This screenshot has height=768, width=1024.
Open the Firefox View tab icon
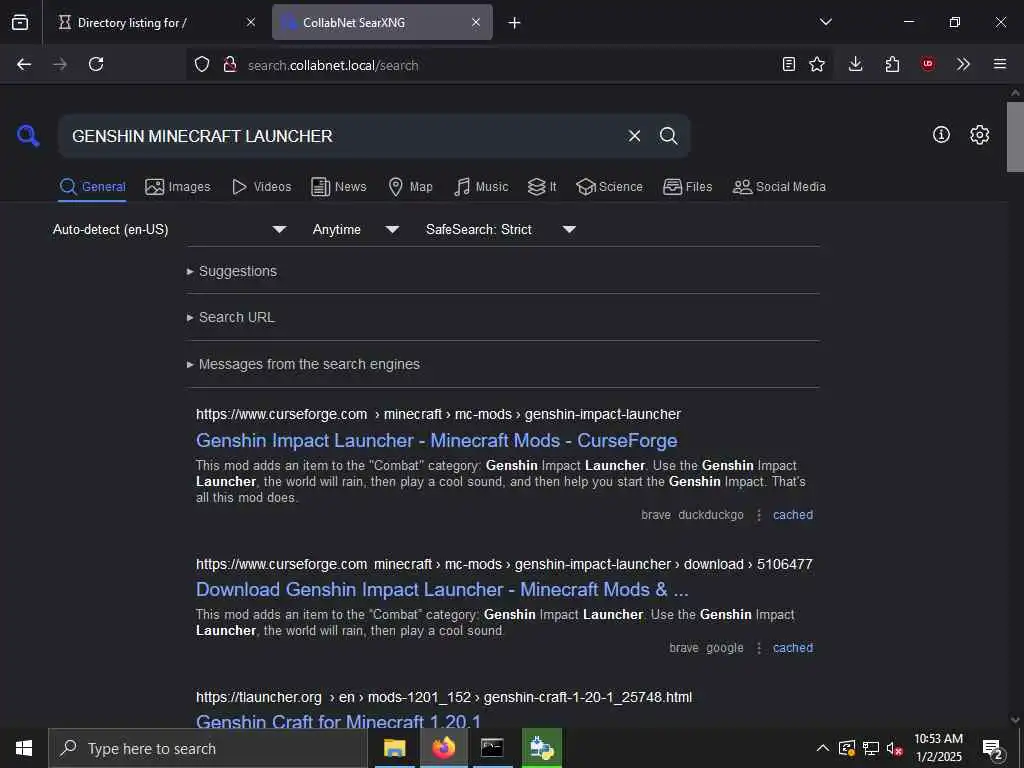(20, 22)
